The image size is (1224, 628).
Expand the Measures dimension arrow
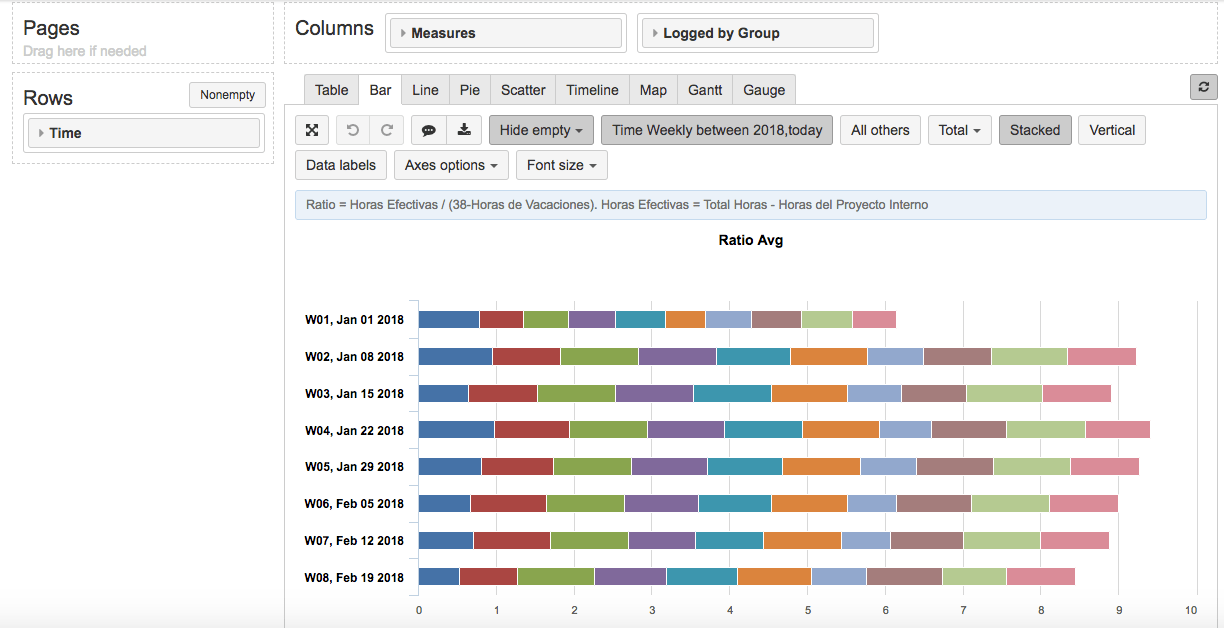pyautogui.click(x=402, y=33)
